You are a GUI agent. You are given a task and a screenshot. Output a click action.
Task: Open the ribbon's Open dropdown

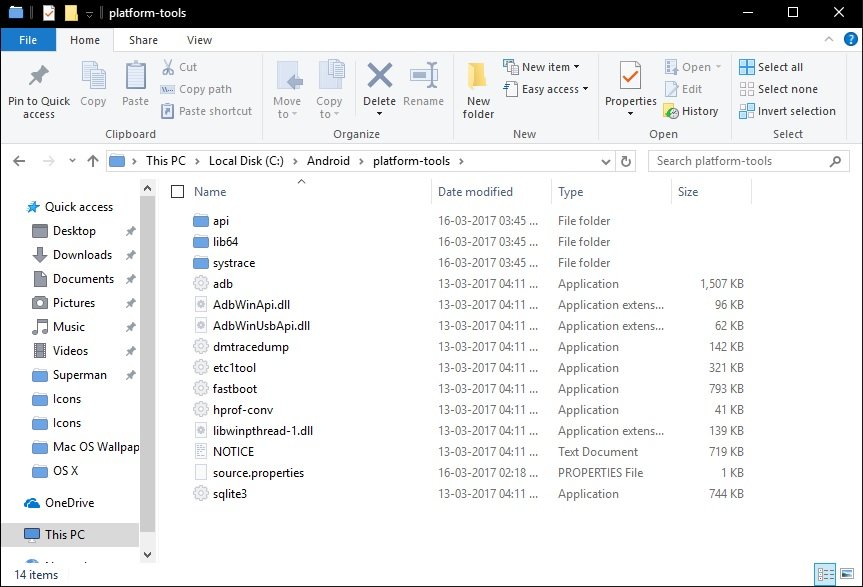(x=692, y=67)
